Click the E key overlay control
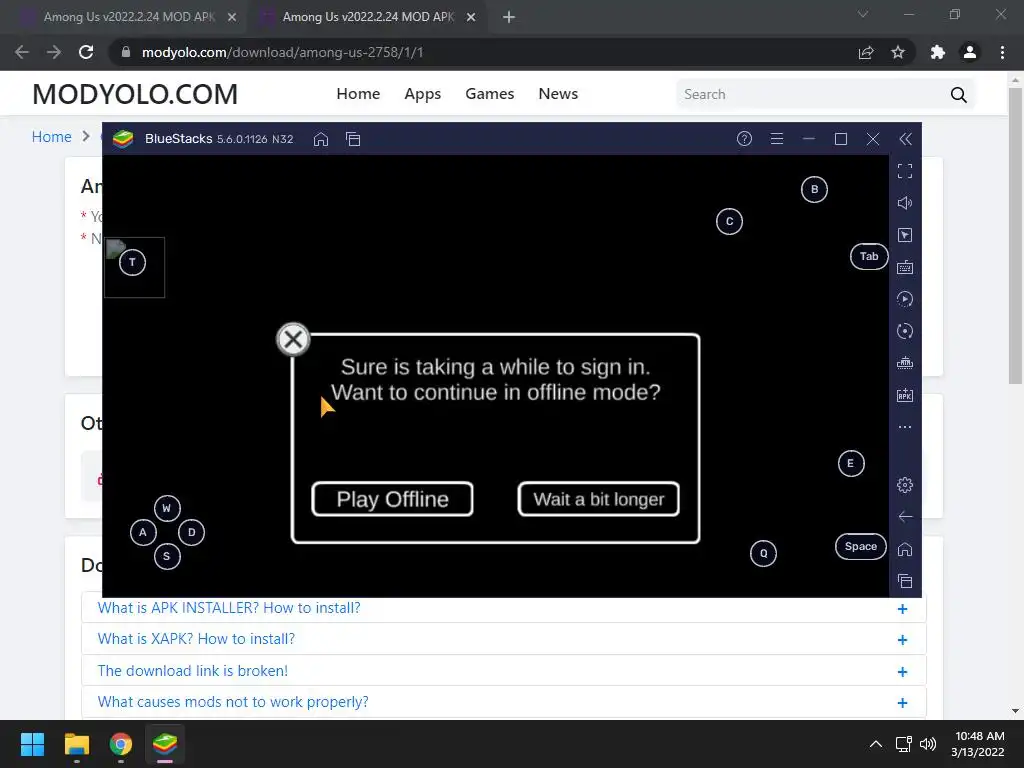The image size is (1024, 768). pos(851,464)
